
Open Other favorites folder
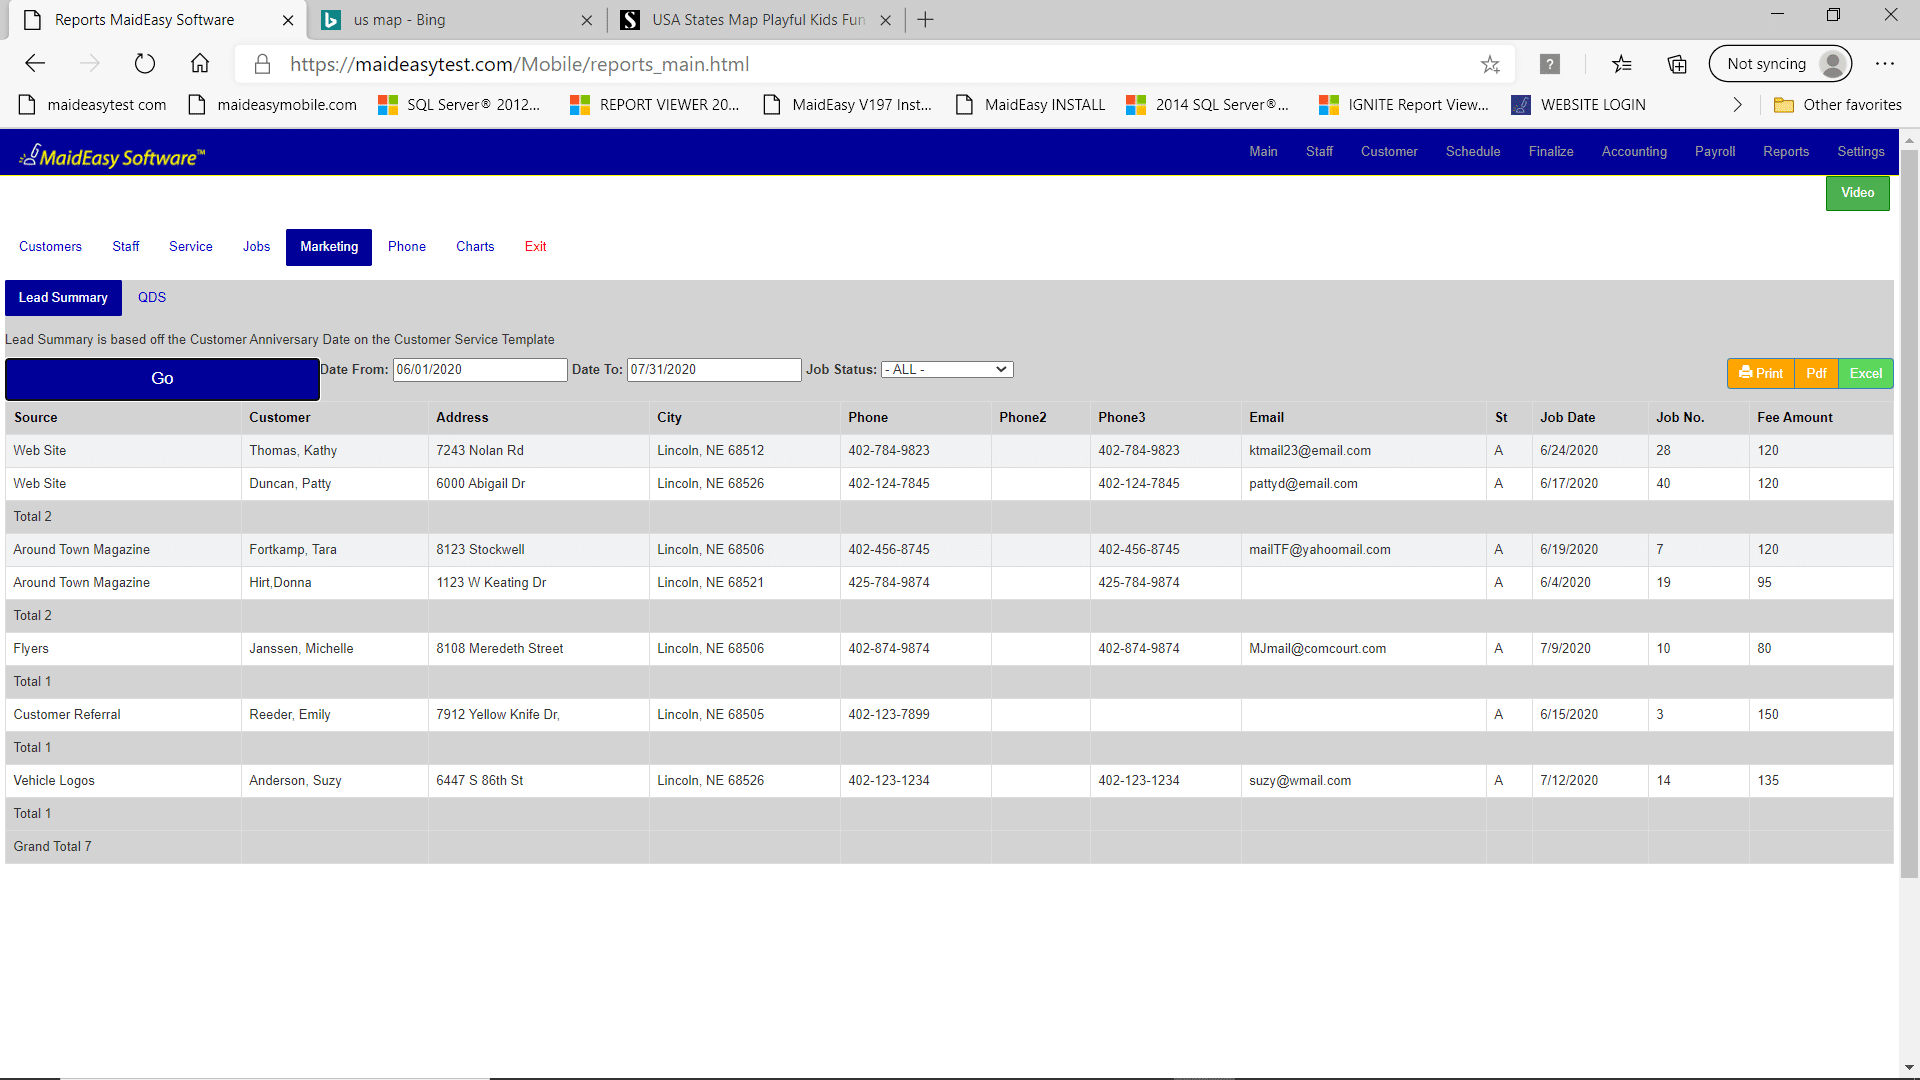(1838, 105)
